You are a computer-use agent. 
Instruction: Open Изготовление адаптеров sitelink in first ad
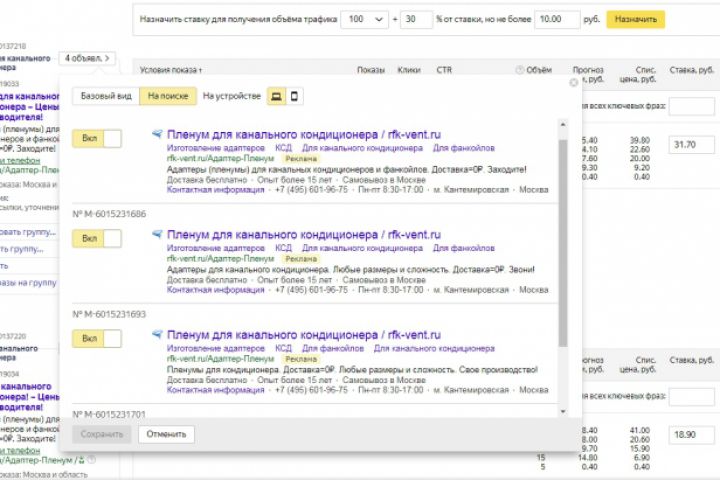click(216, 148)
